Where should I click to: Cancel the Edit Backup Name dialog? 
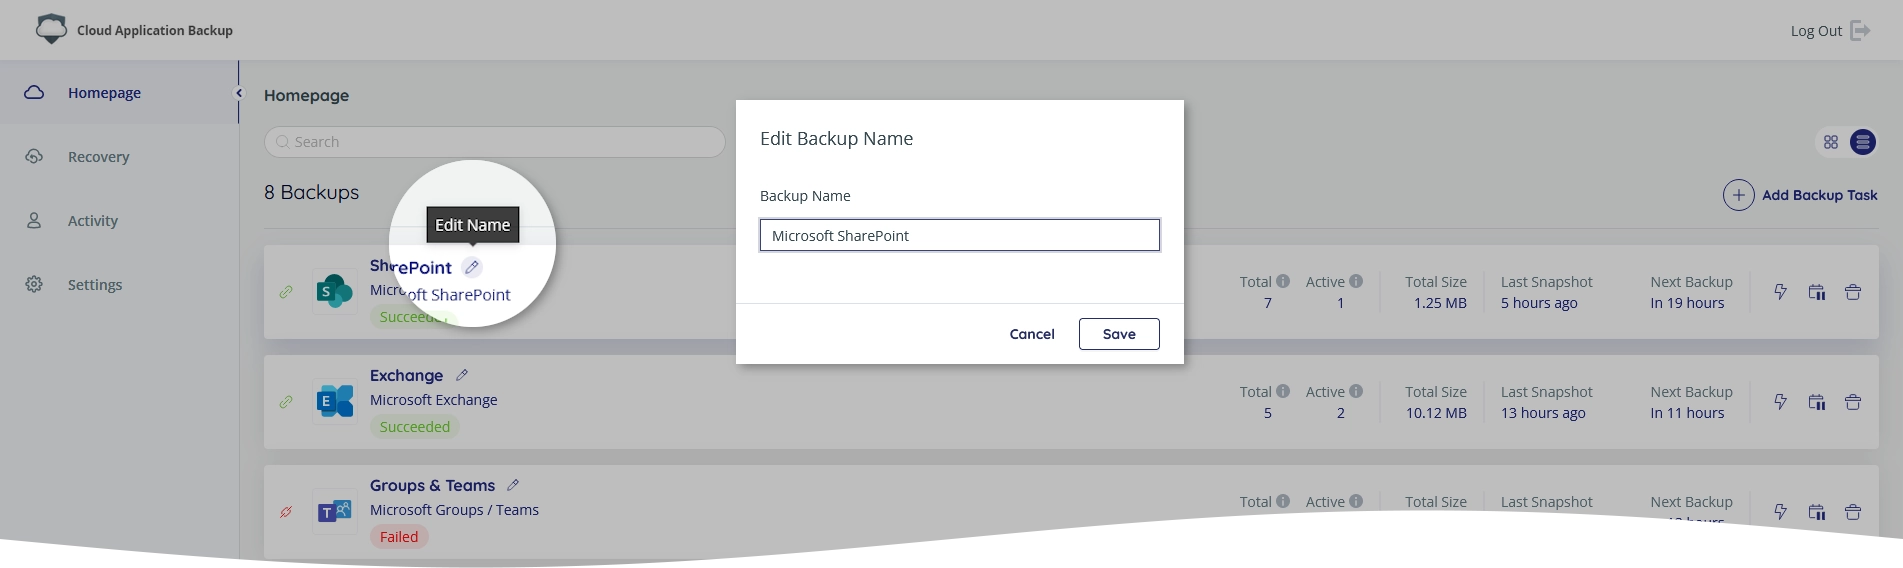[1032, 334]
